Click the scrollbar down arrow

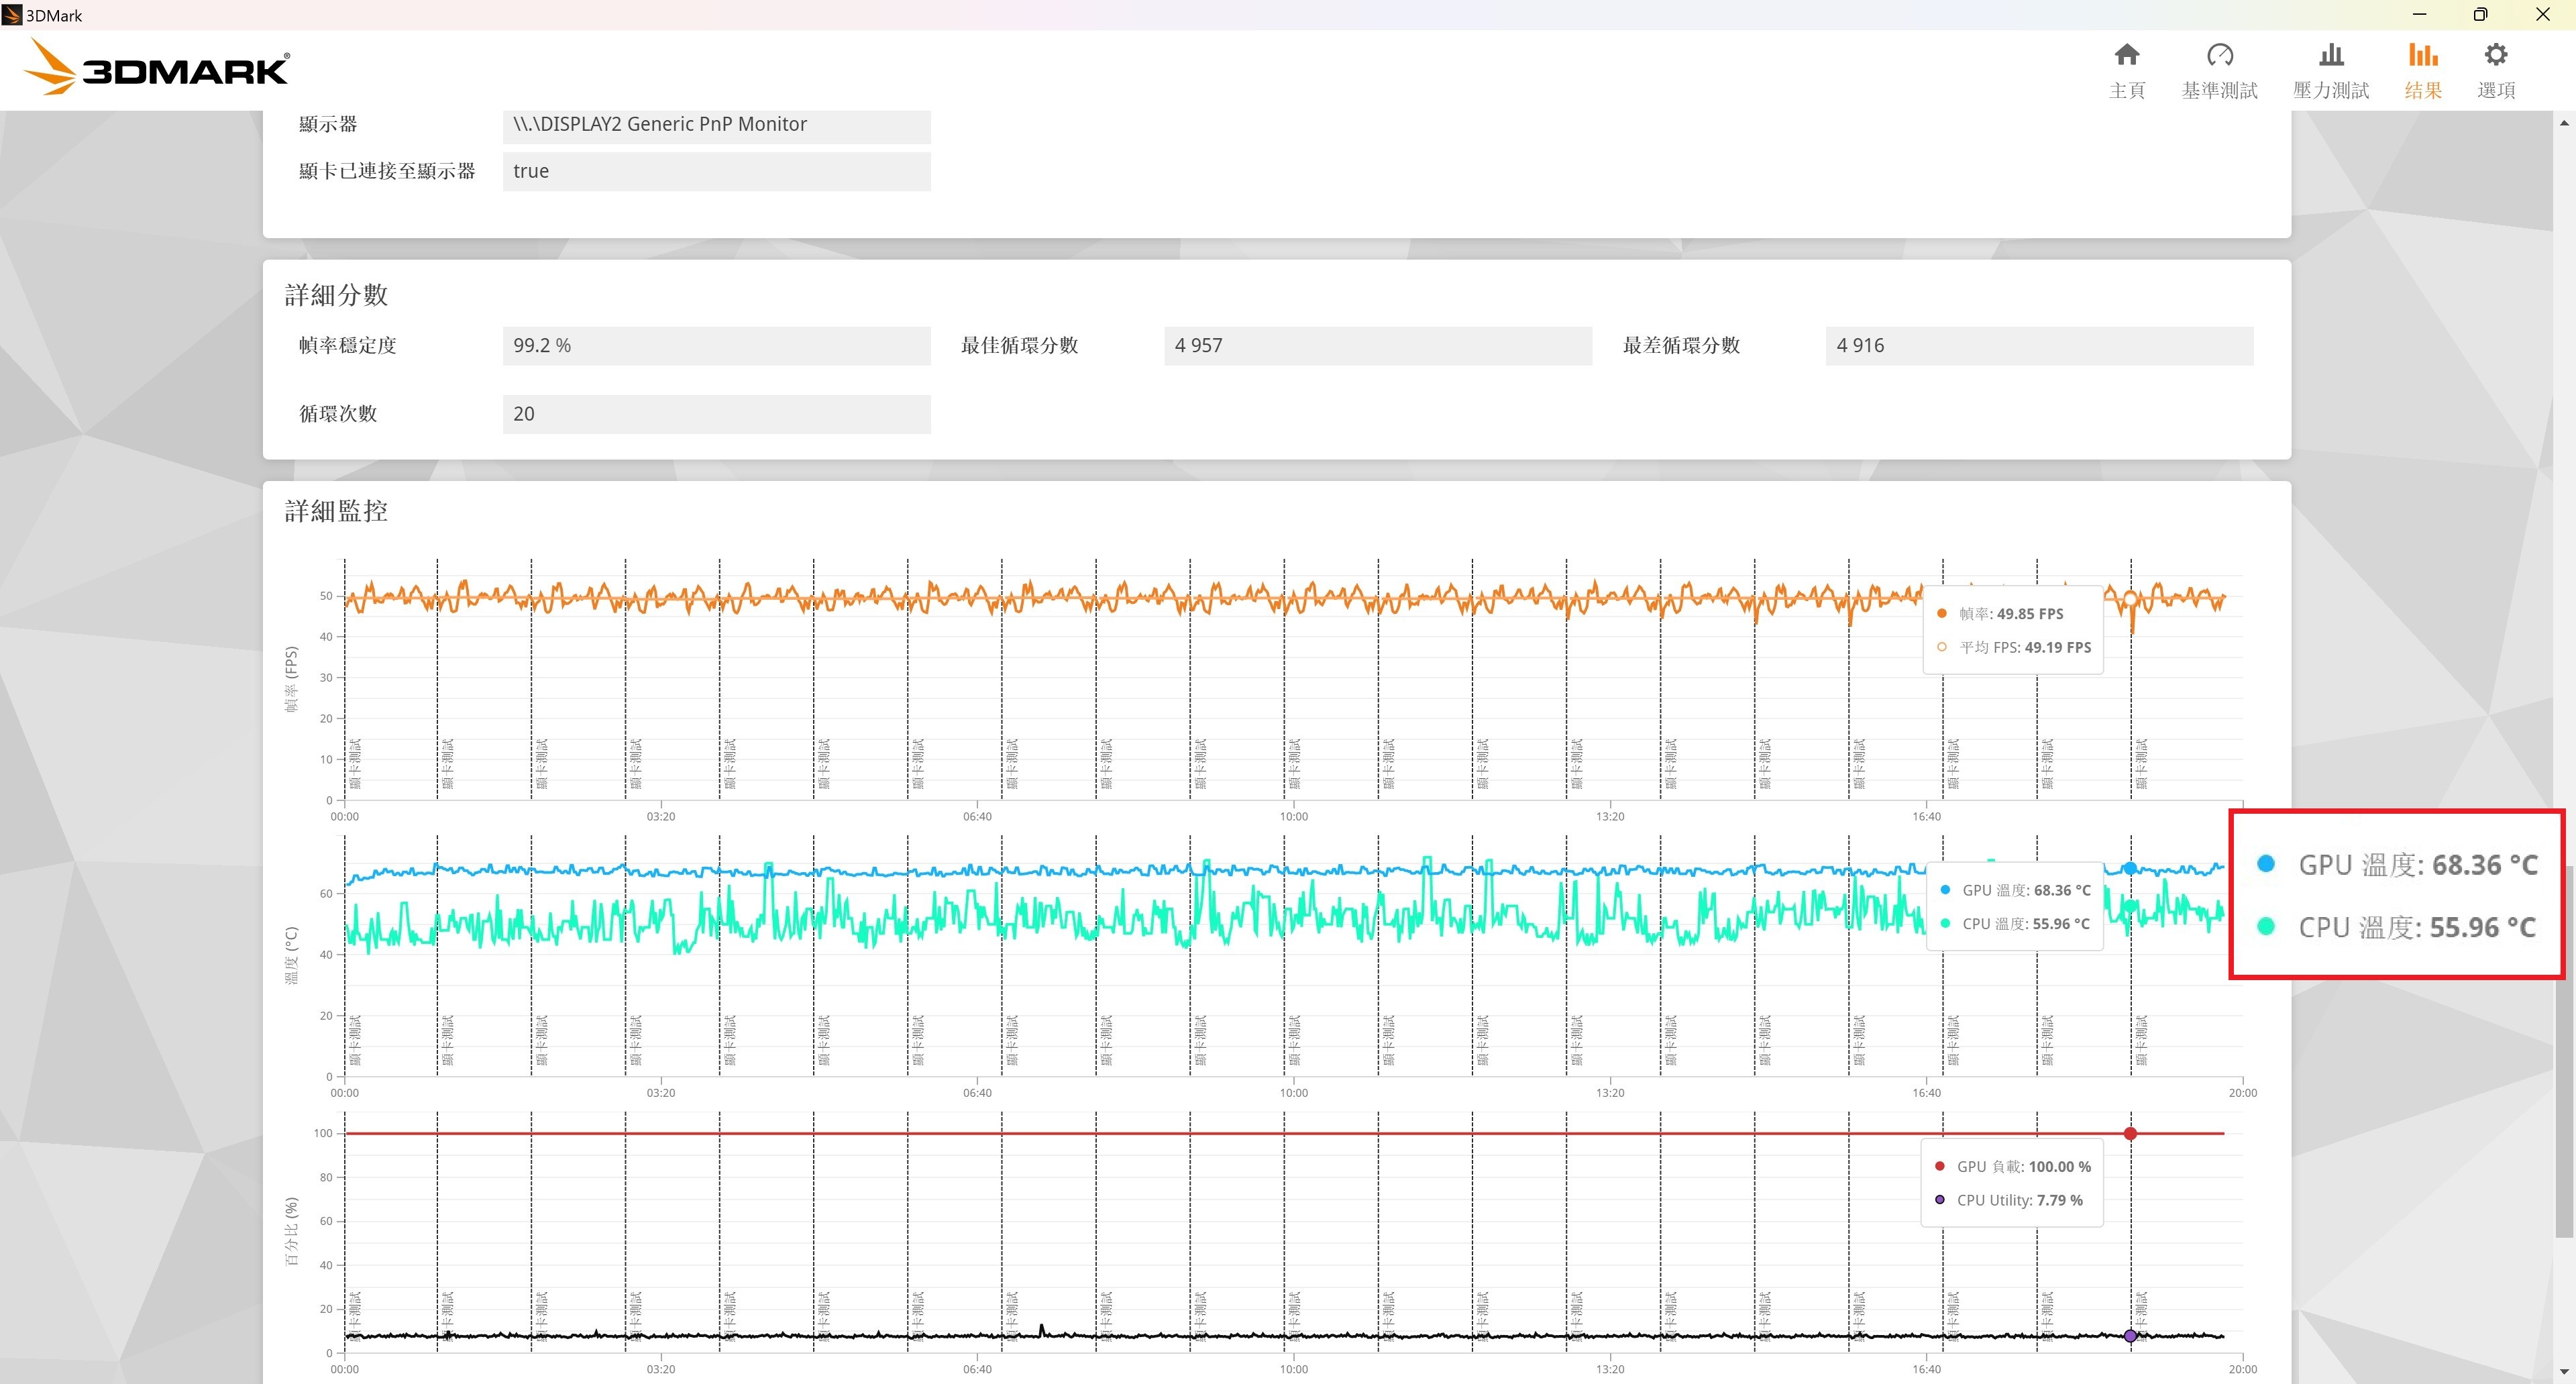[2564, 1372]
